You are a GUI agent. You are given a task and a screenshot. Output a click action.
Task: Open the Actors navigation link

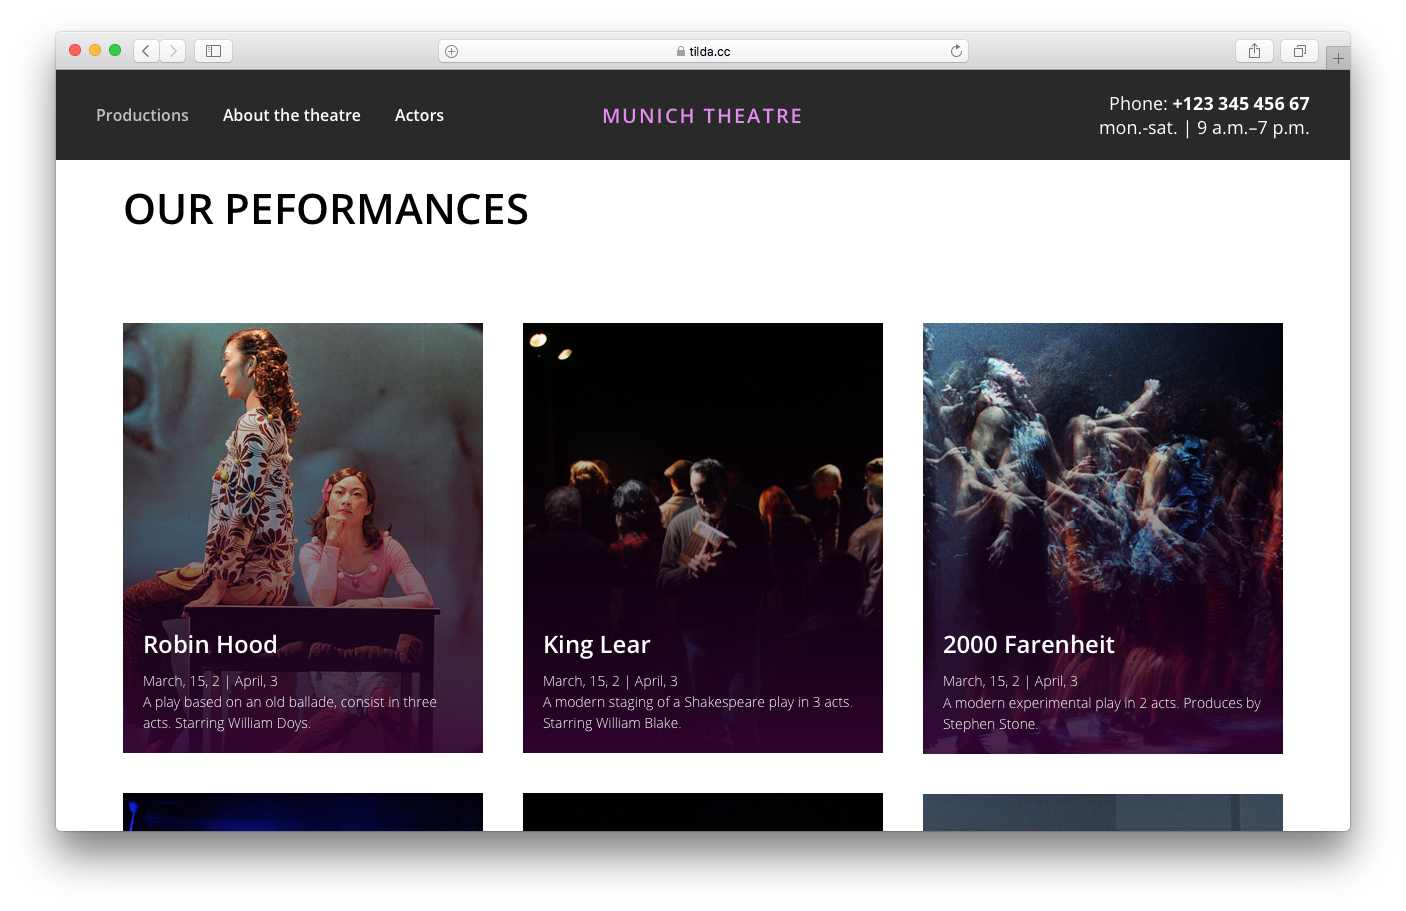(x=419, y=115)
